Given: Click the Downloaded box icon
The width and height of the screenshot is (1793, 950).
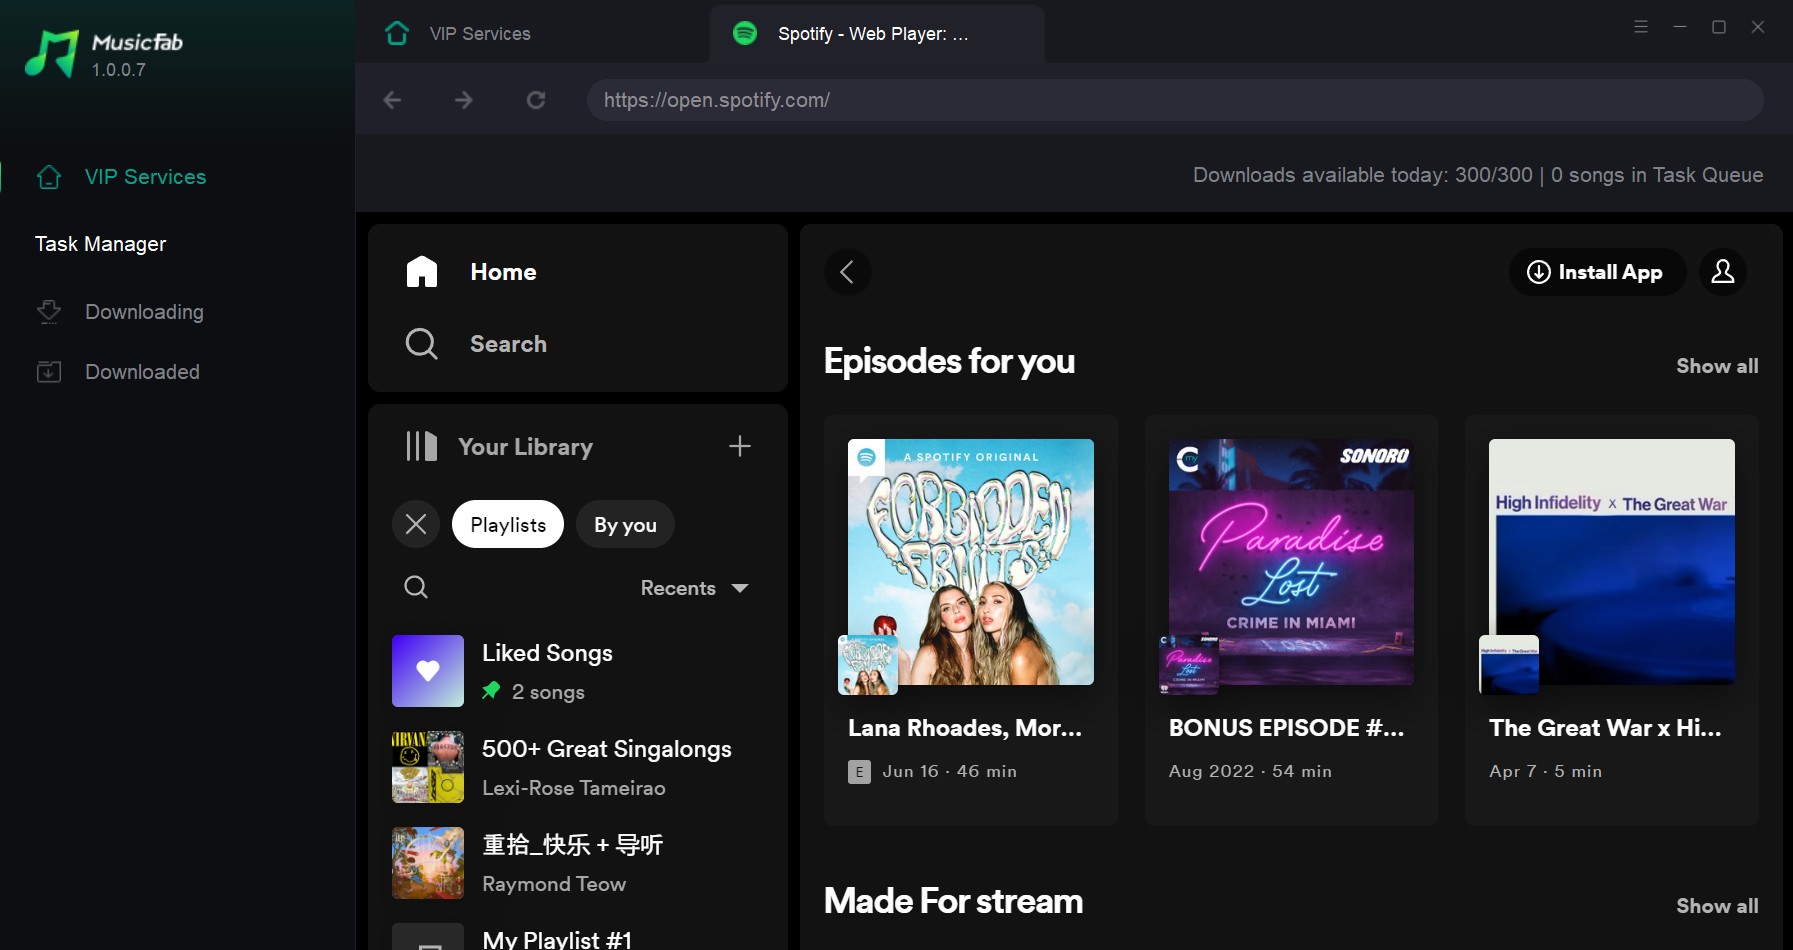Looking at the screenshot, I should point(49,372).
